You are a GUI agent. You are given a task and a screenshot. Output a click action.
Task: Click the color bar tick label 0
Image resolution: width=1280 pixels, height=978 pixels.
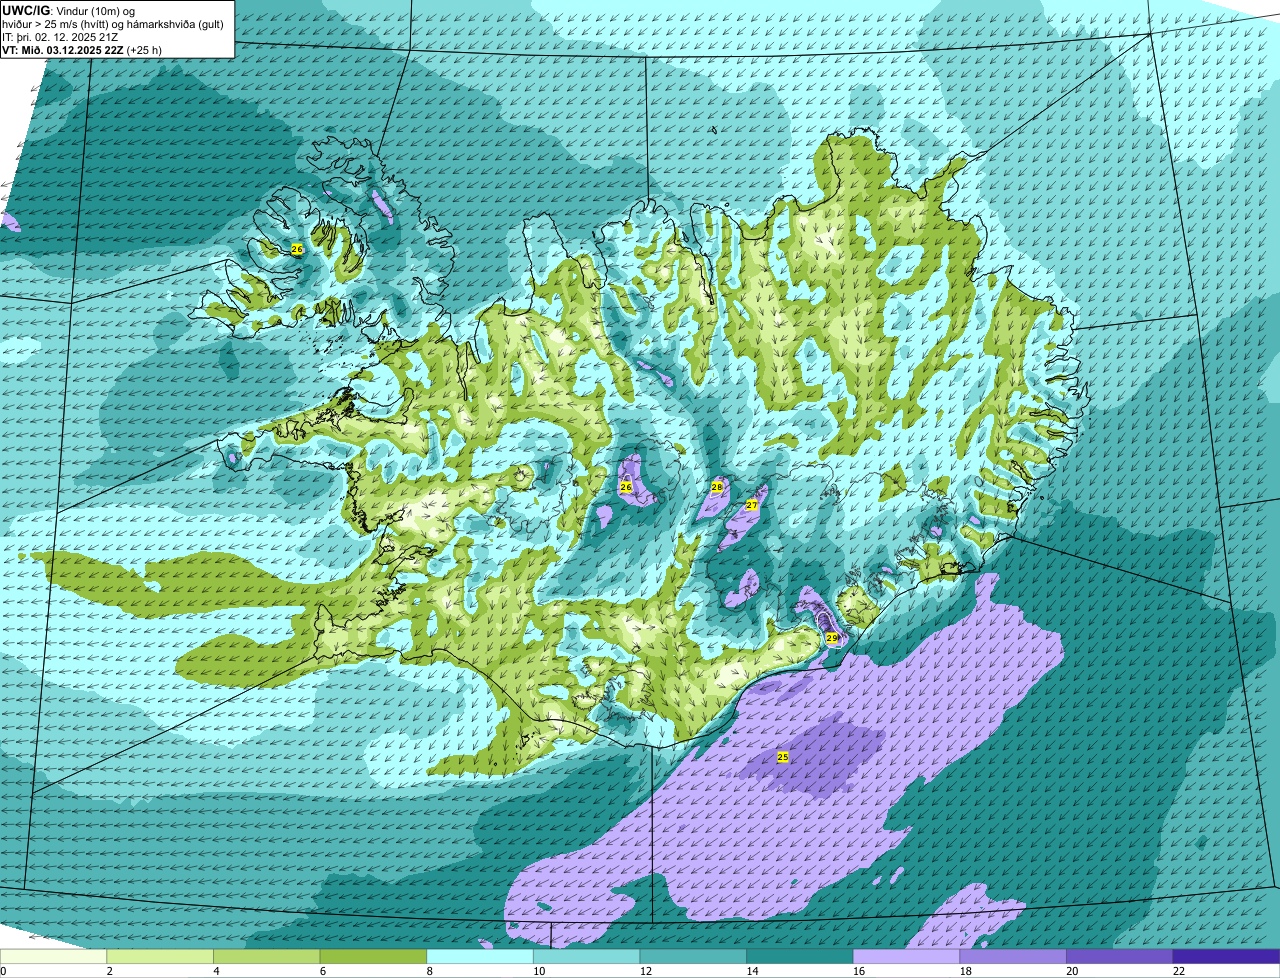click(4, 971)
